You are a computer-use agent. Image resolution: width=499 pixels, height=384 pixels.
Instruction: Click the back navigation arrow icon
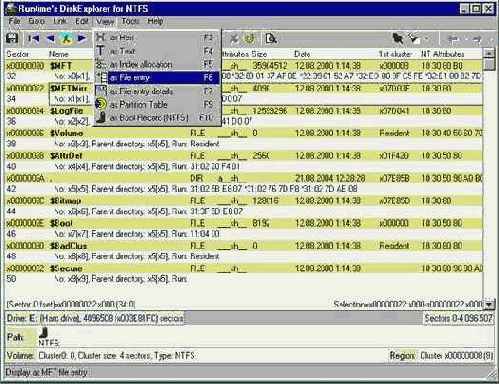click(x=453, y=39)
